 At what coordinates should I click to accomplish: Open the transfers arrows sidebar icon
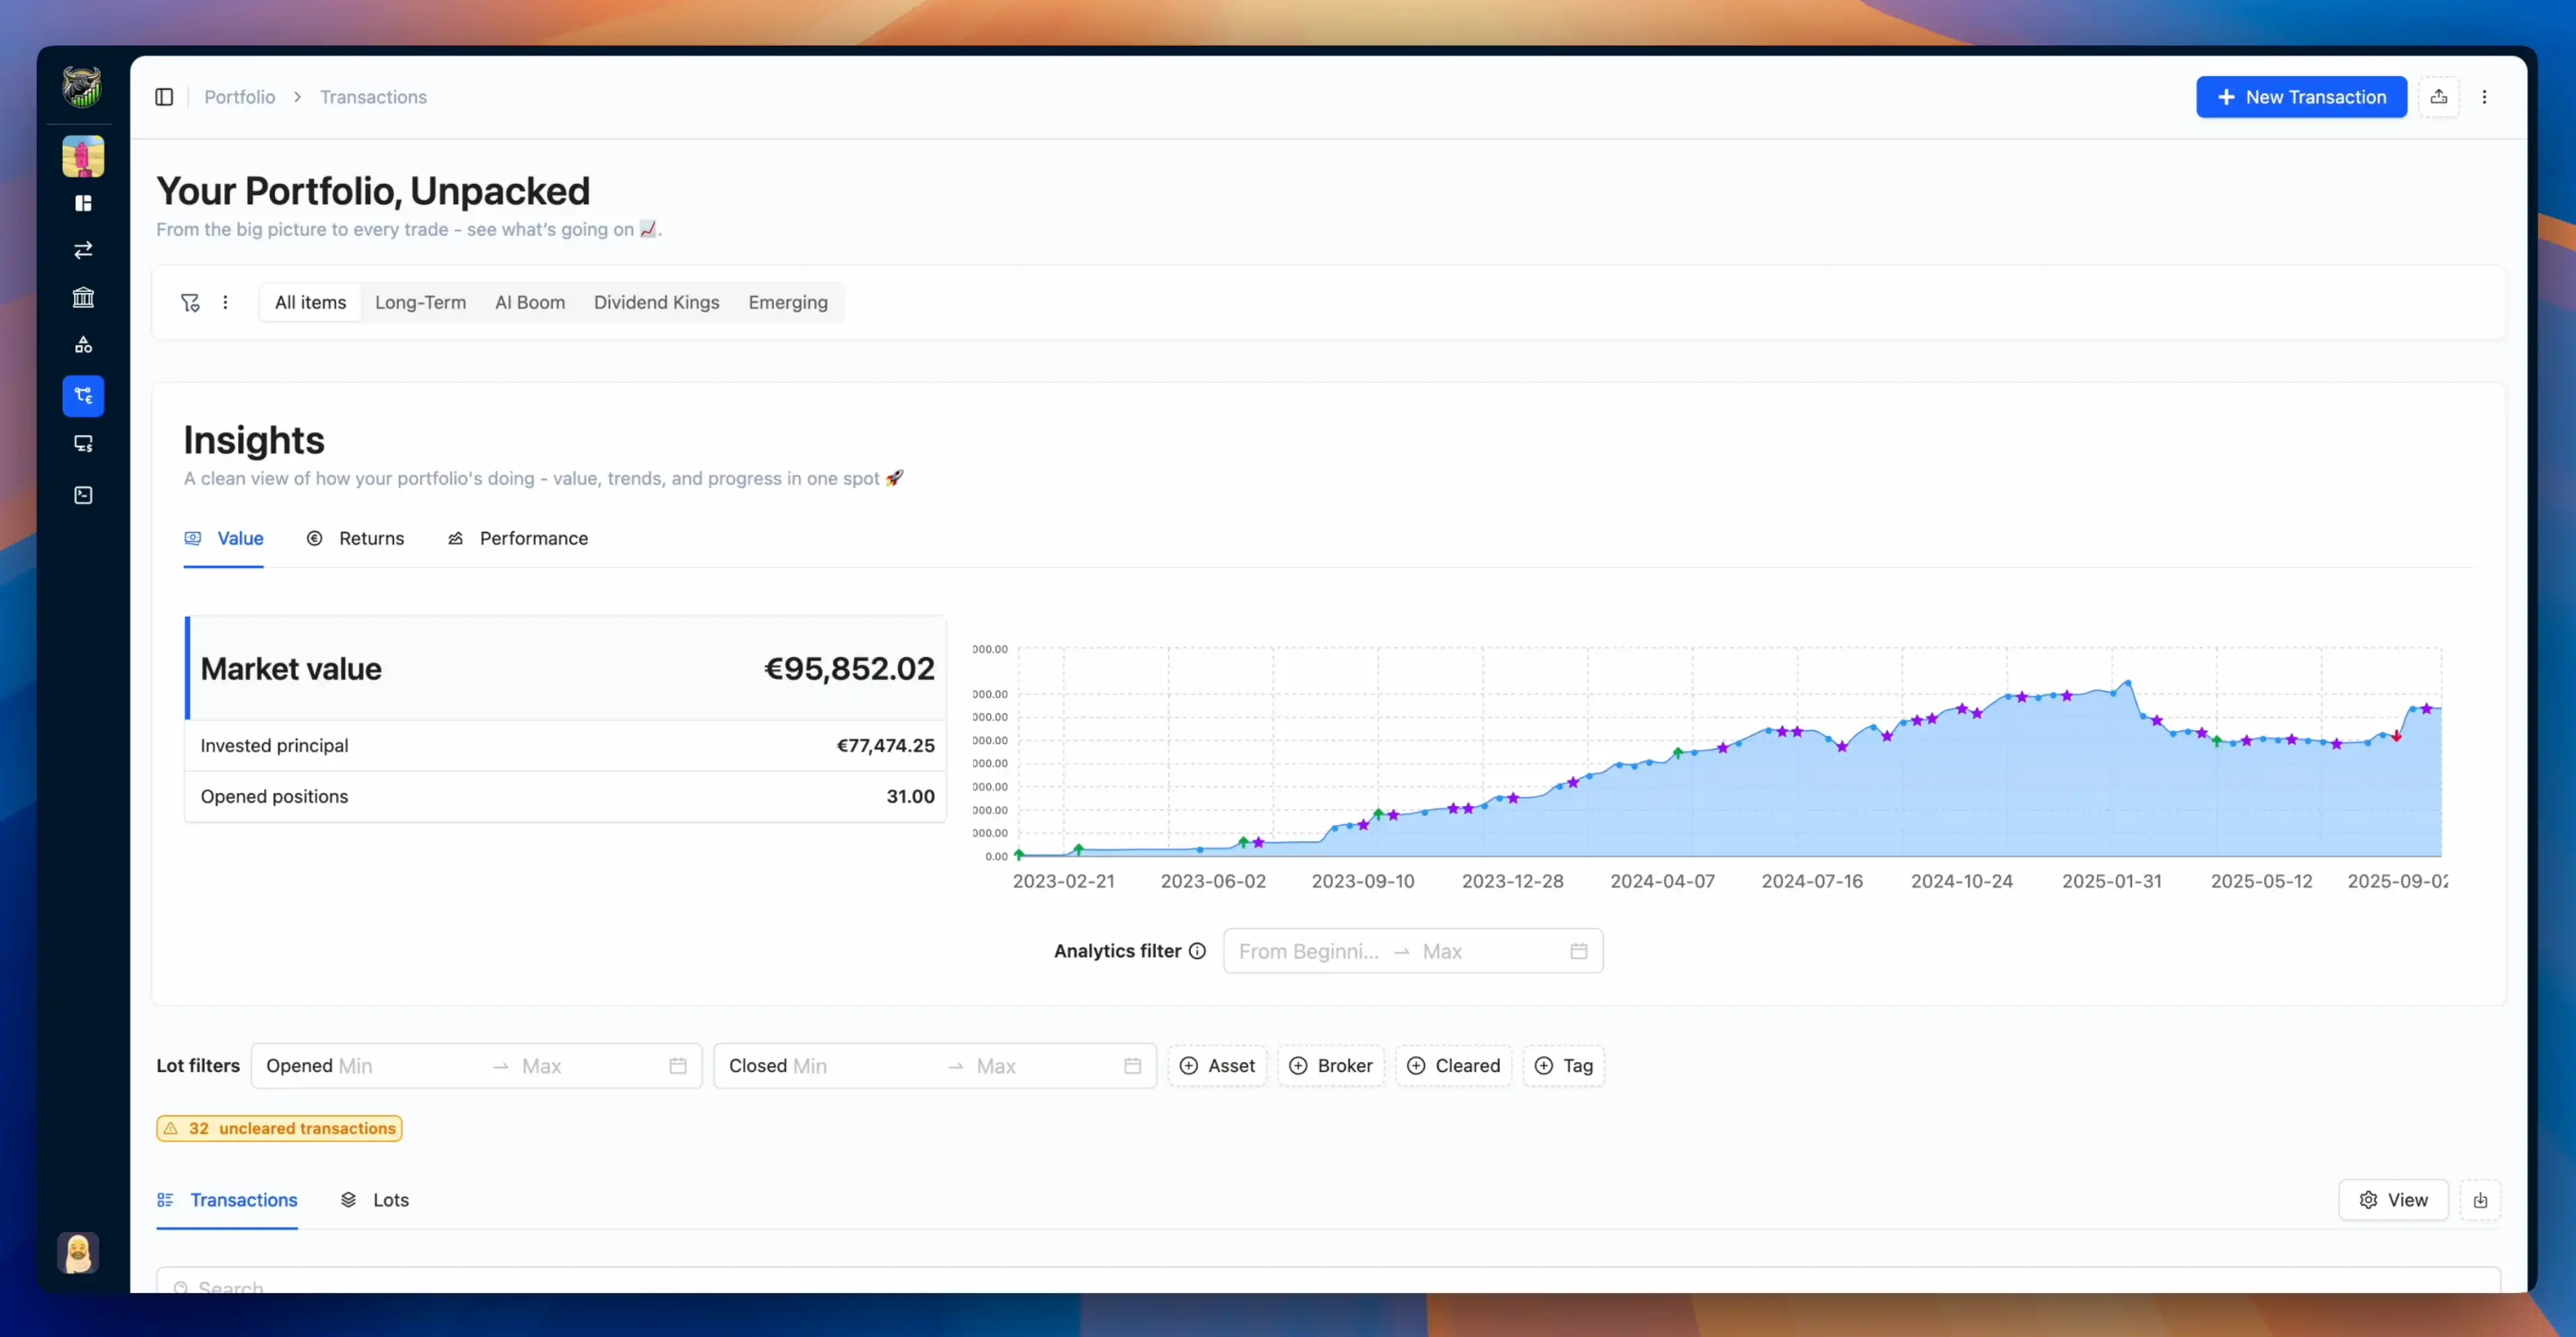(x=83, y=250)
